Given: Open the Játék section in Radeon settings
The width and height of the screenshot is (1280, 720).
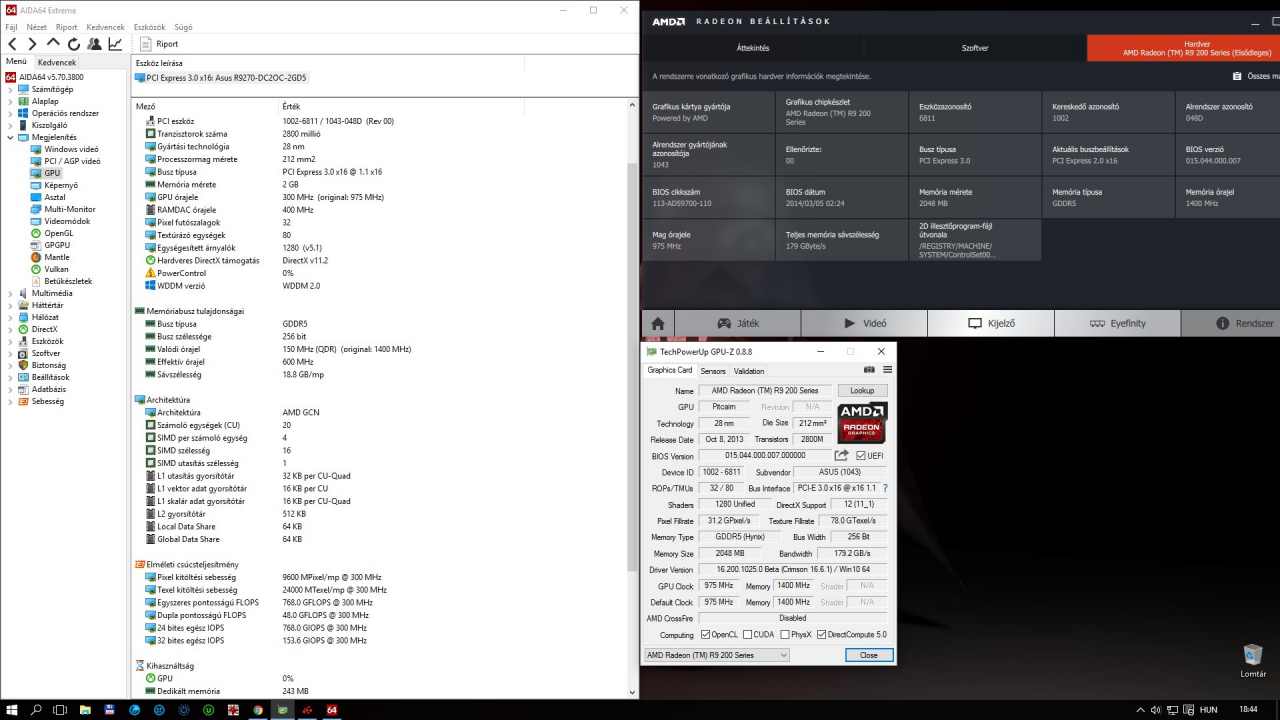Looking at the screenshot, I should click(738, 323).
